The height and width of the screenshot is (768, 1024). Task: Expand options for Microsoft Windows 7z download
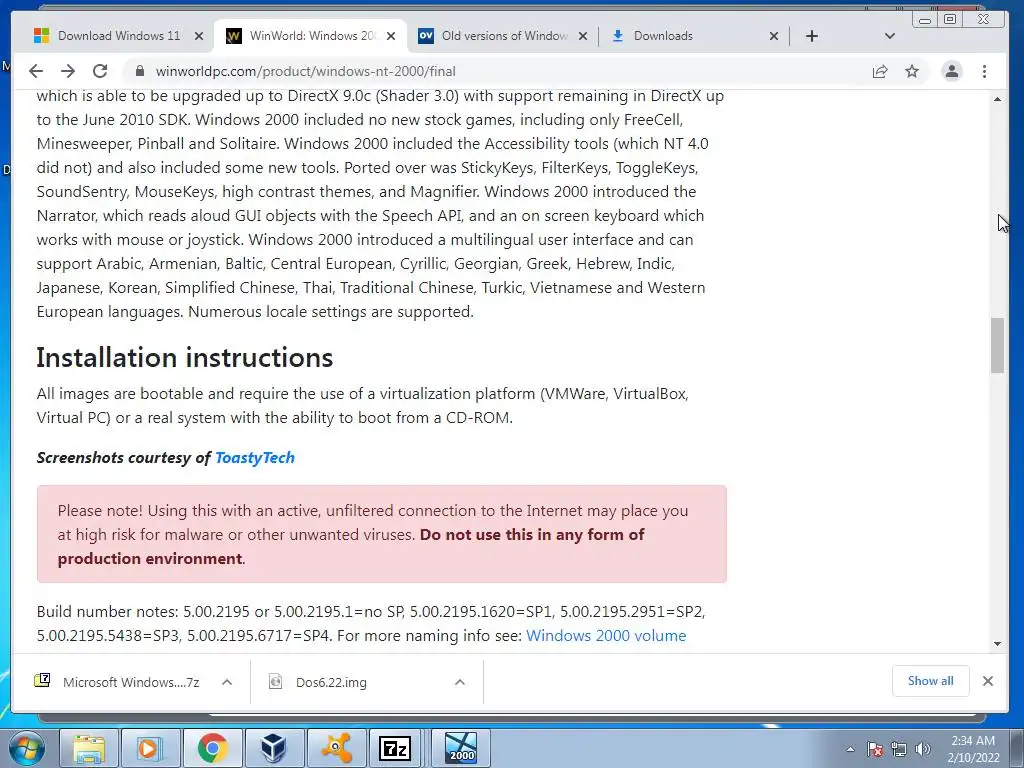pos(227,682)
